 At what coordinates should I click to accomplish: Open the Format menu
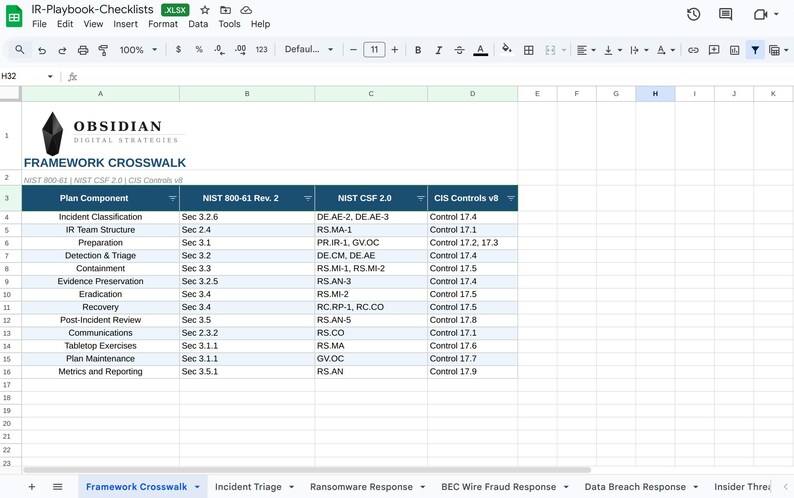tap(163, 24)
